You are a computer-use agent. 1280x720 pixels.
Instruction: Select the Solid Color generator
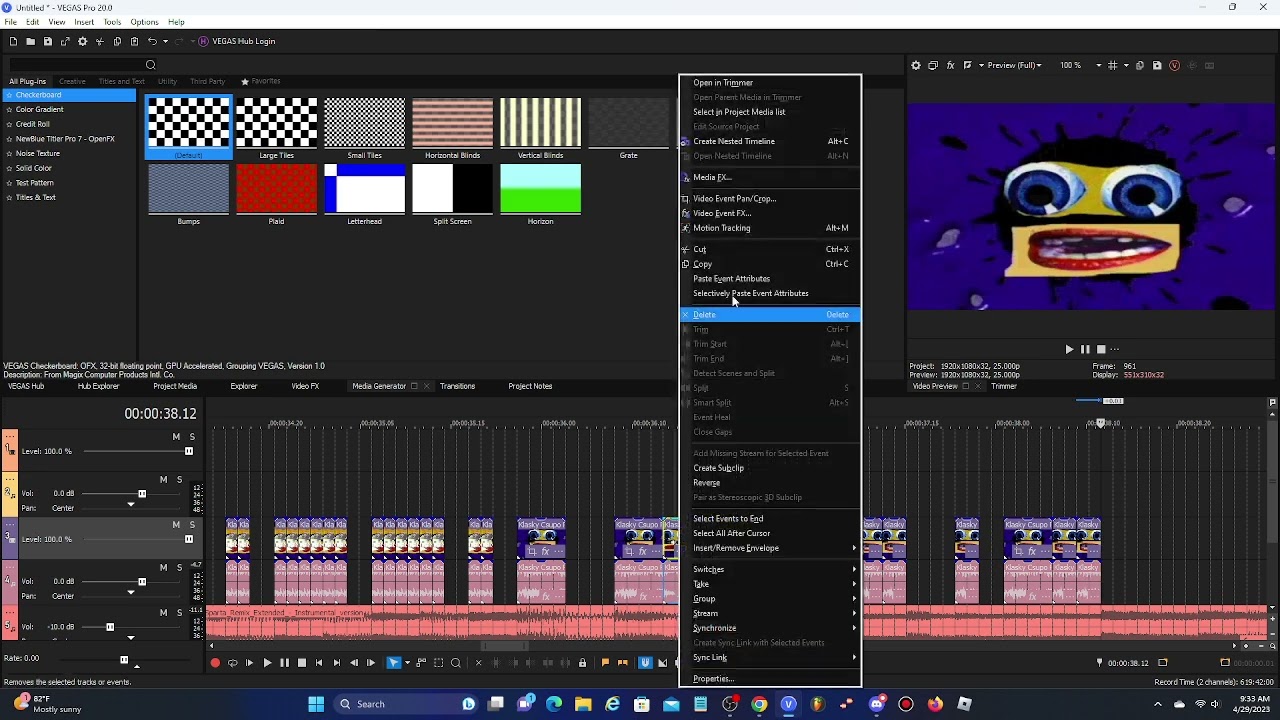[x=34, y=168]
